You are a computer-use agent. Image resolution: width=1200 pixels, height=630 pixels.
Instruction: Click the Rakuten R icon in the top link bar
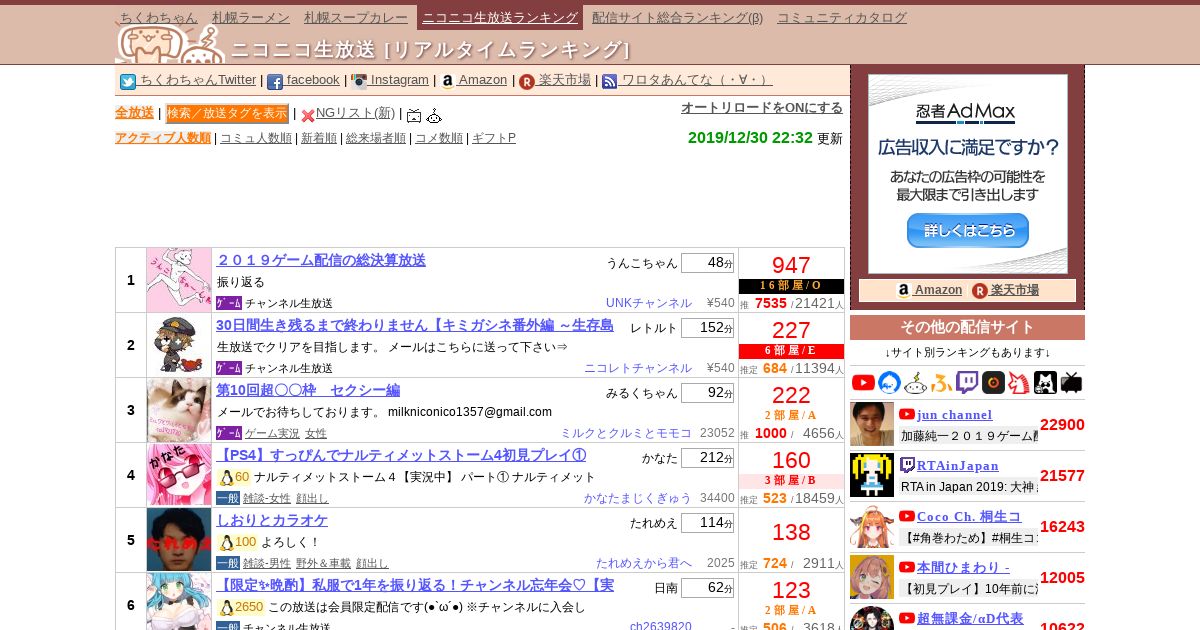(527, 82)
